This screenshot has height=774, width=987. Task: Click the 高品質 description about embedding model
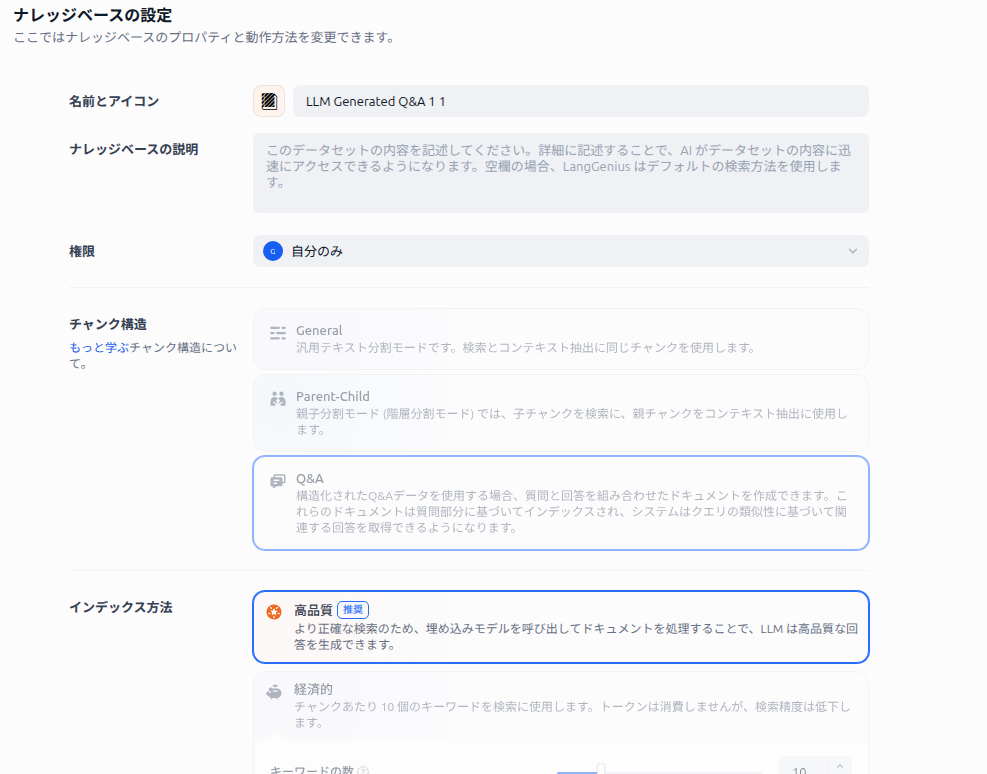pyautogui.click(x=576, y=636)
